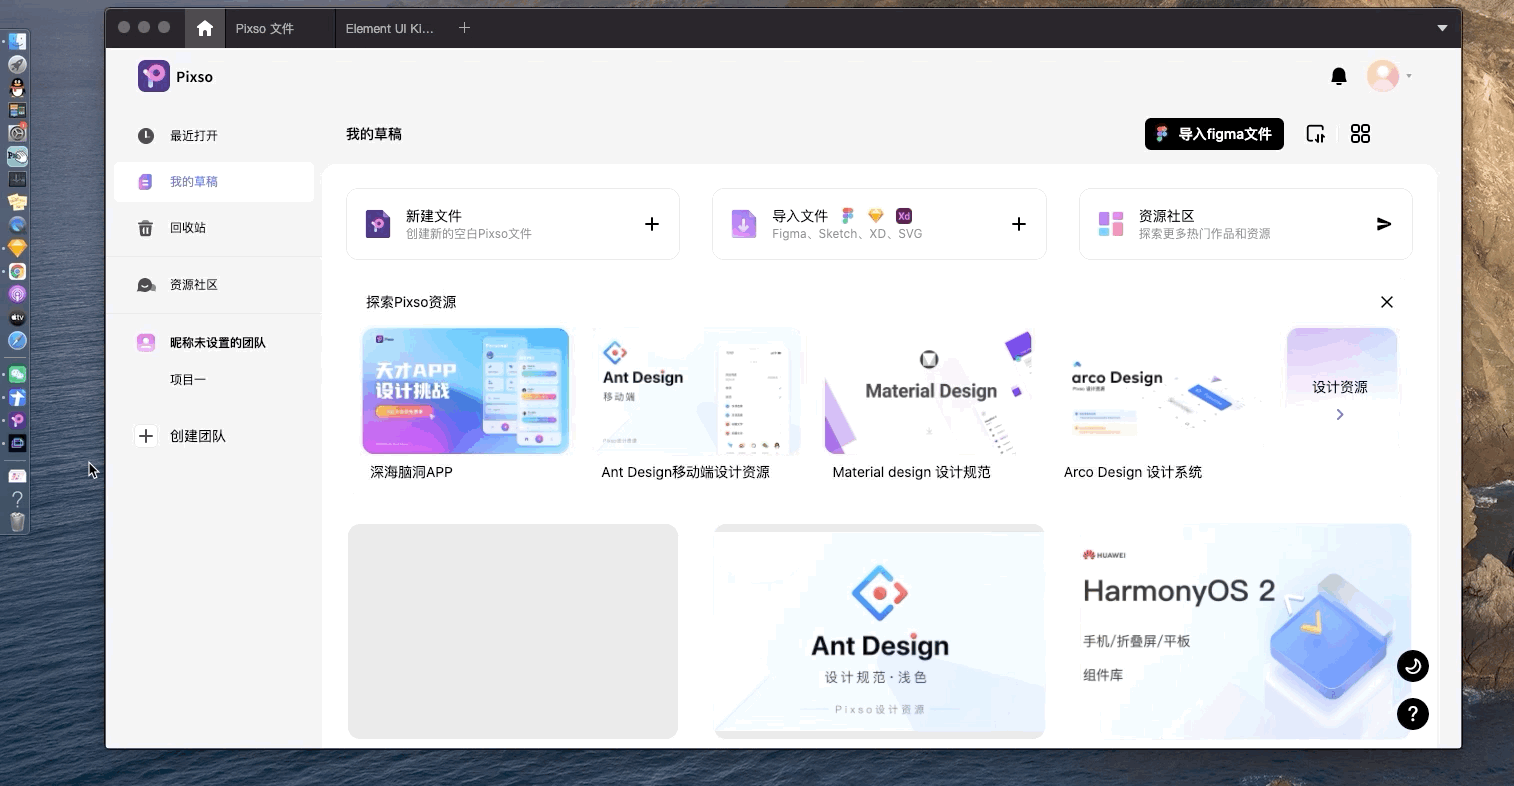
Task: Open notifications bell
Action: point(1339,76)
